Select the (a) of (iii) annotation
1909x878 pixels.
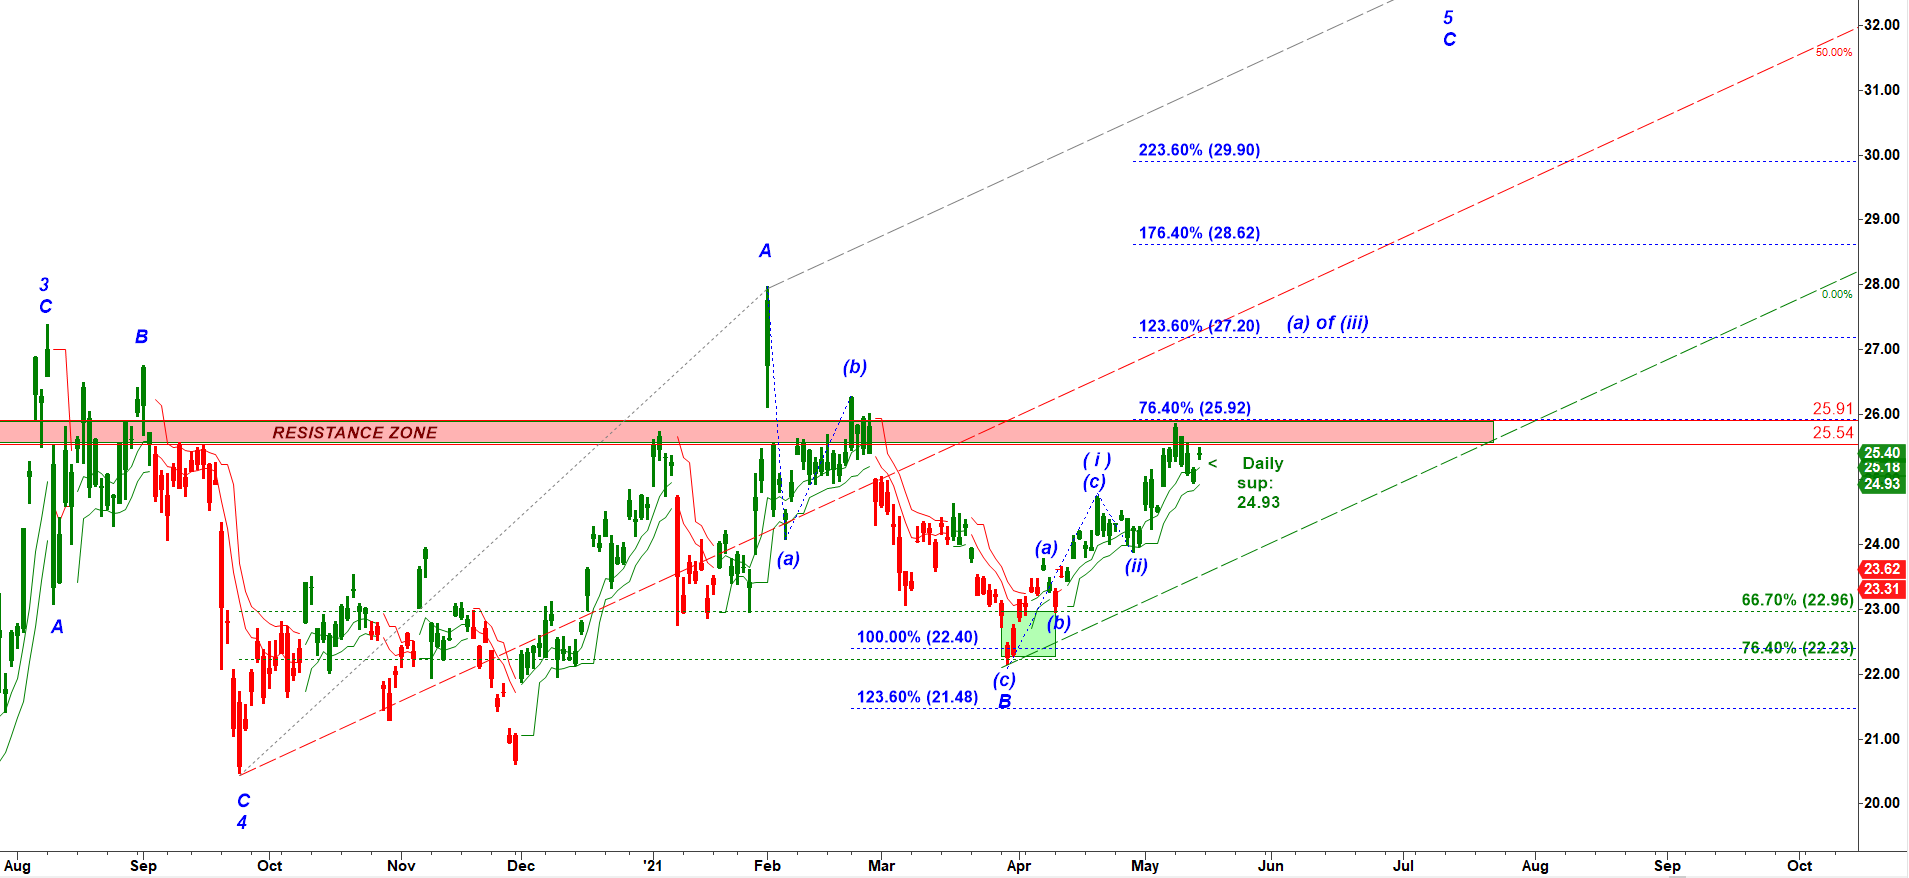coord(1327,323)
